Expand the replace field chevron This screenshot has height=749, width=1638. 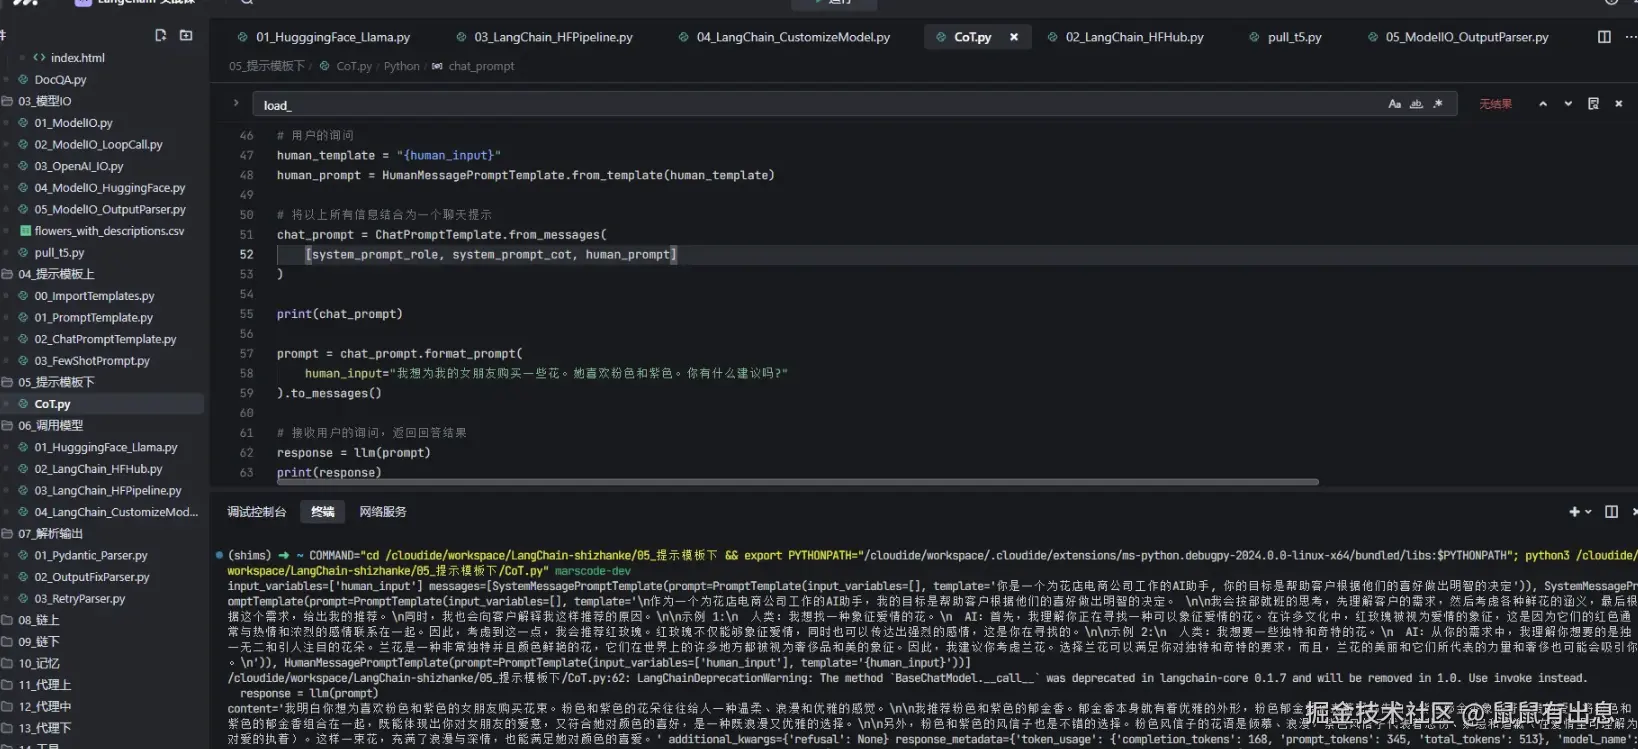[236, 103]
